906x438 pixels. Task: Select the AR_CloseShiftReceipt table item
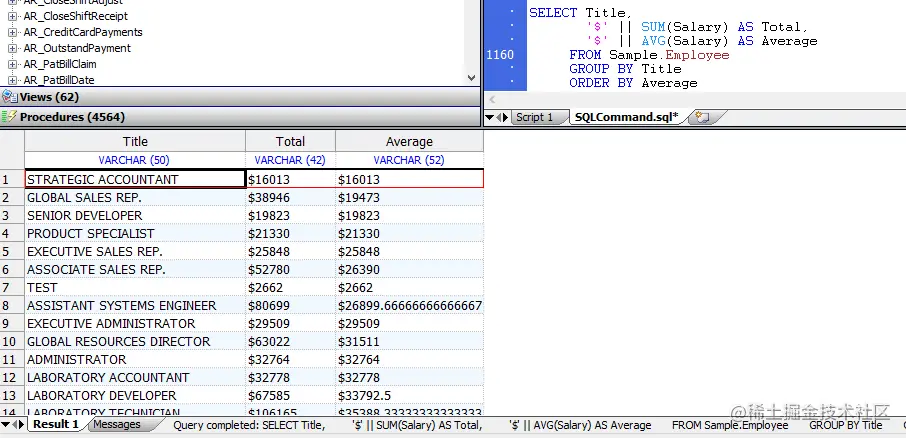click(x=76, y=16)
